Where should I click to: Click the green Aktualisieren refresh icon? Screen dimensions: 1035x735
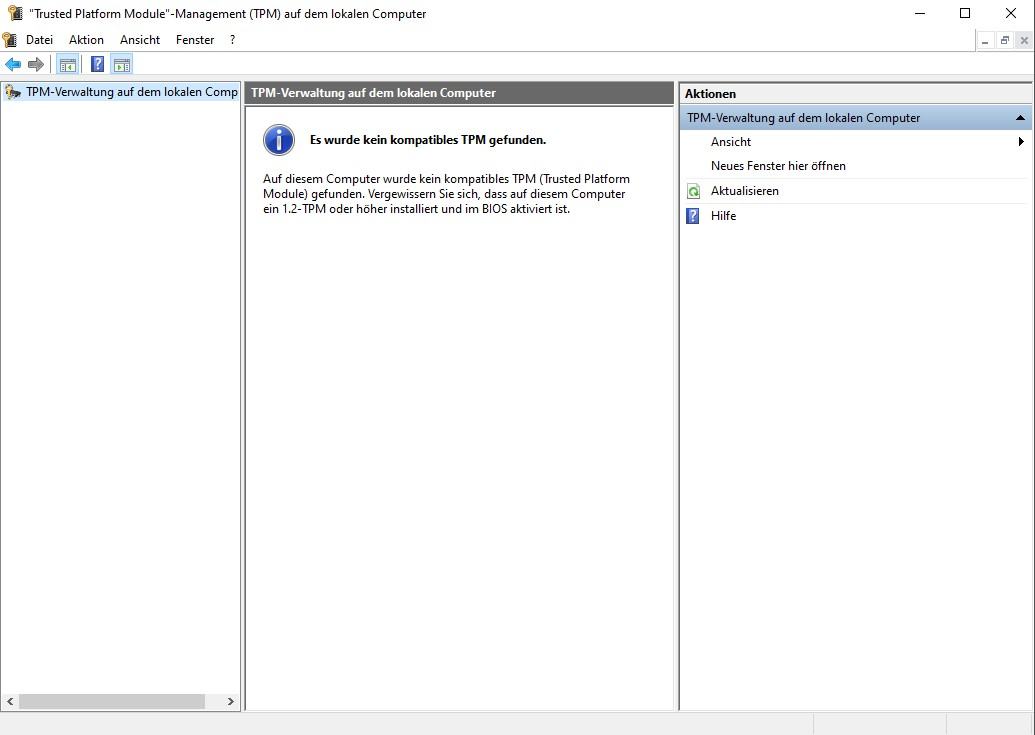pyautogui.click(x=693, y=191)
